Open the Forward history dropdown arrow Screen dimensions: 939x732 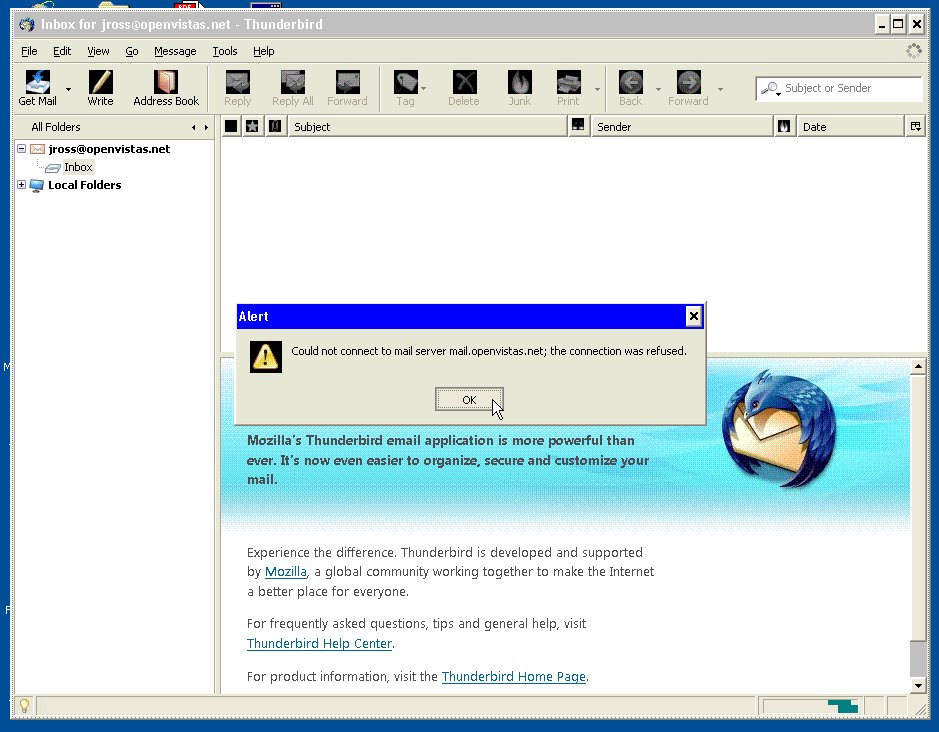click(720, 89)
